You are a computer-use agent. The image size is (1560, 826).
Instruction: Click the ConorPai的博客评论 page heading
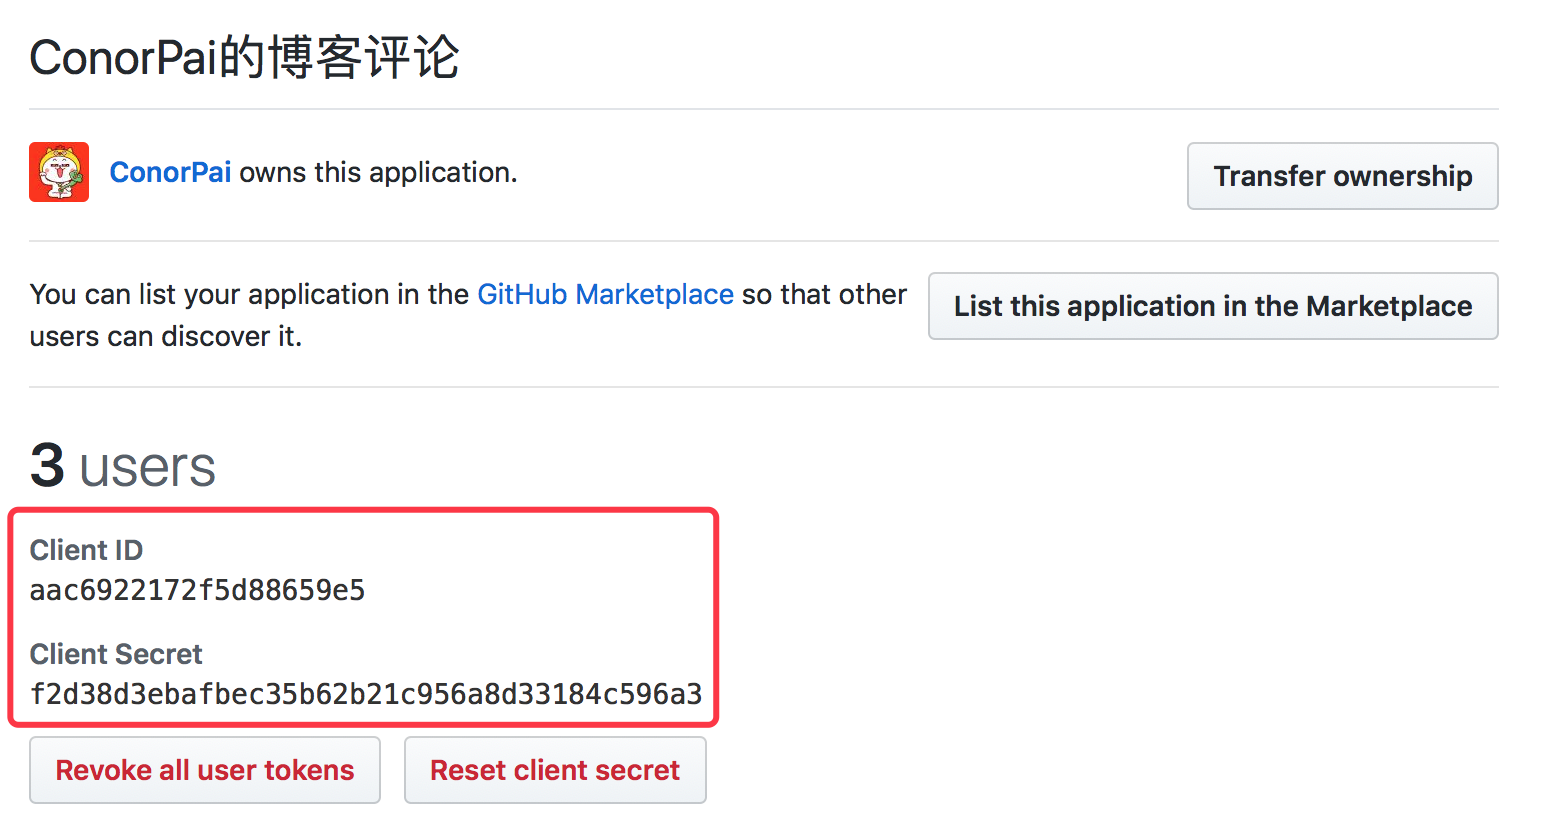244,57
